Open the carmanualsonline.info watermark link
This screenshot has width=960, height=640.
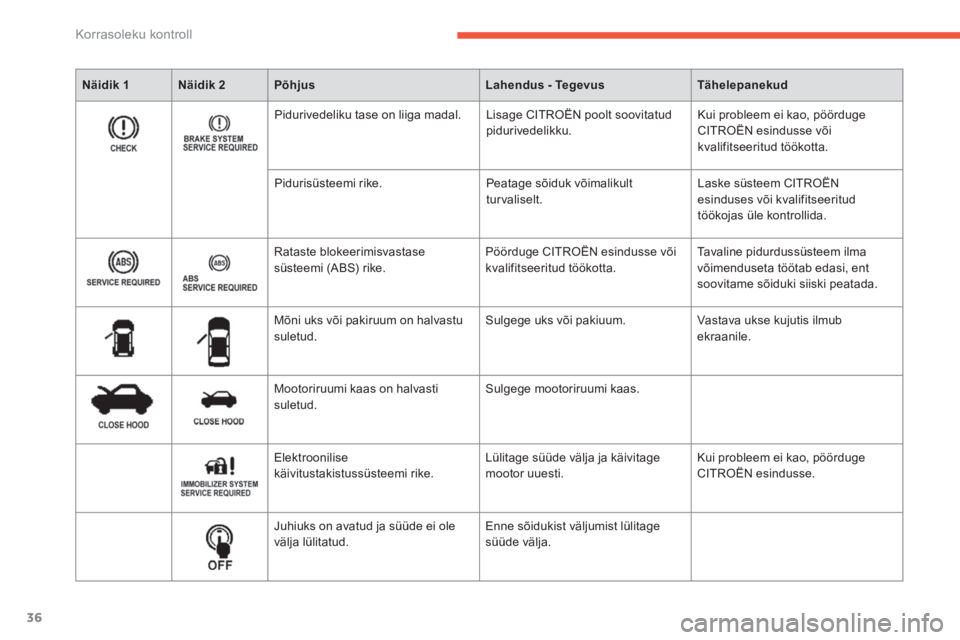pyautogui.click(x=811, y=623)
